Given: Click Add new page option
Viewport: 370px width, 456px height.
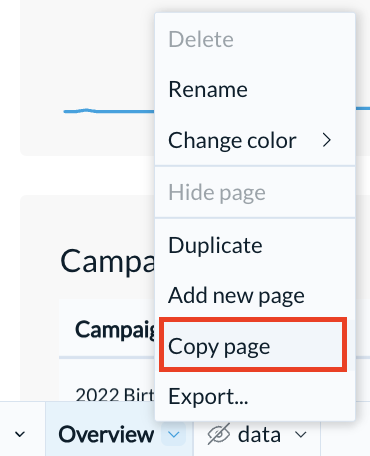Looking at the screenshot, I should pos(255,295).
